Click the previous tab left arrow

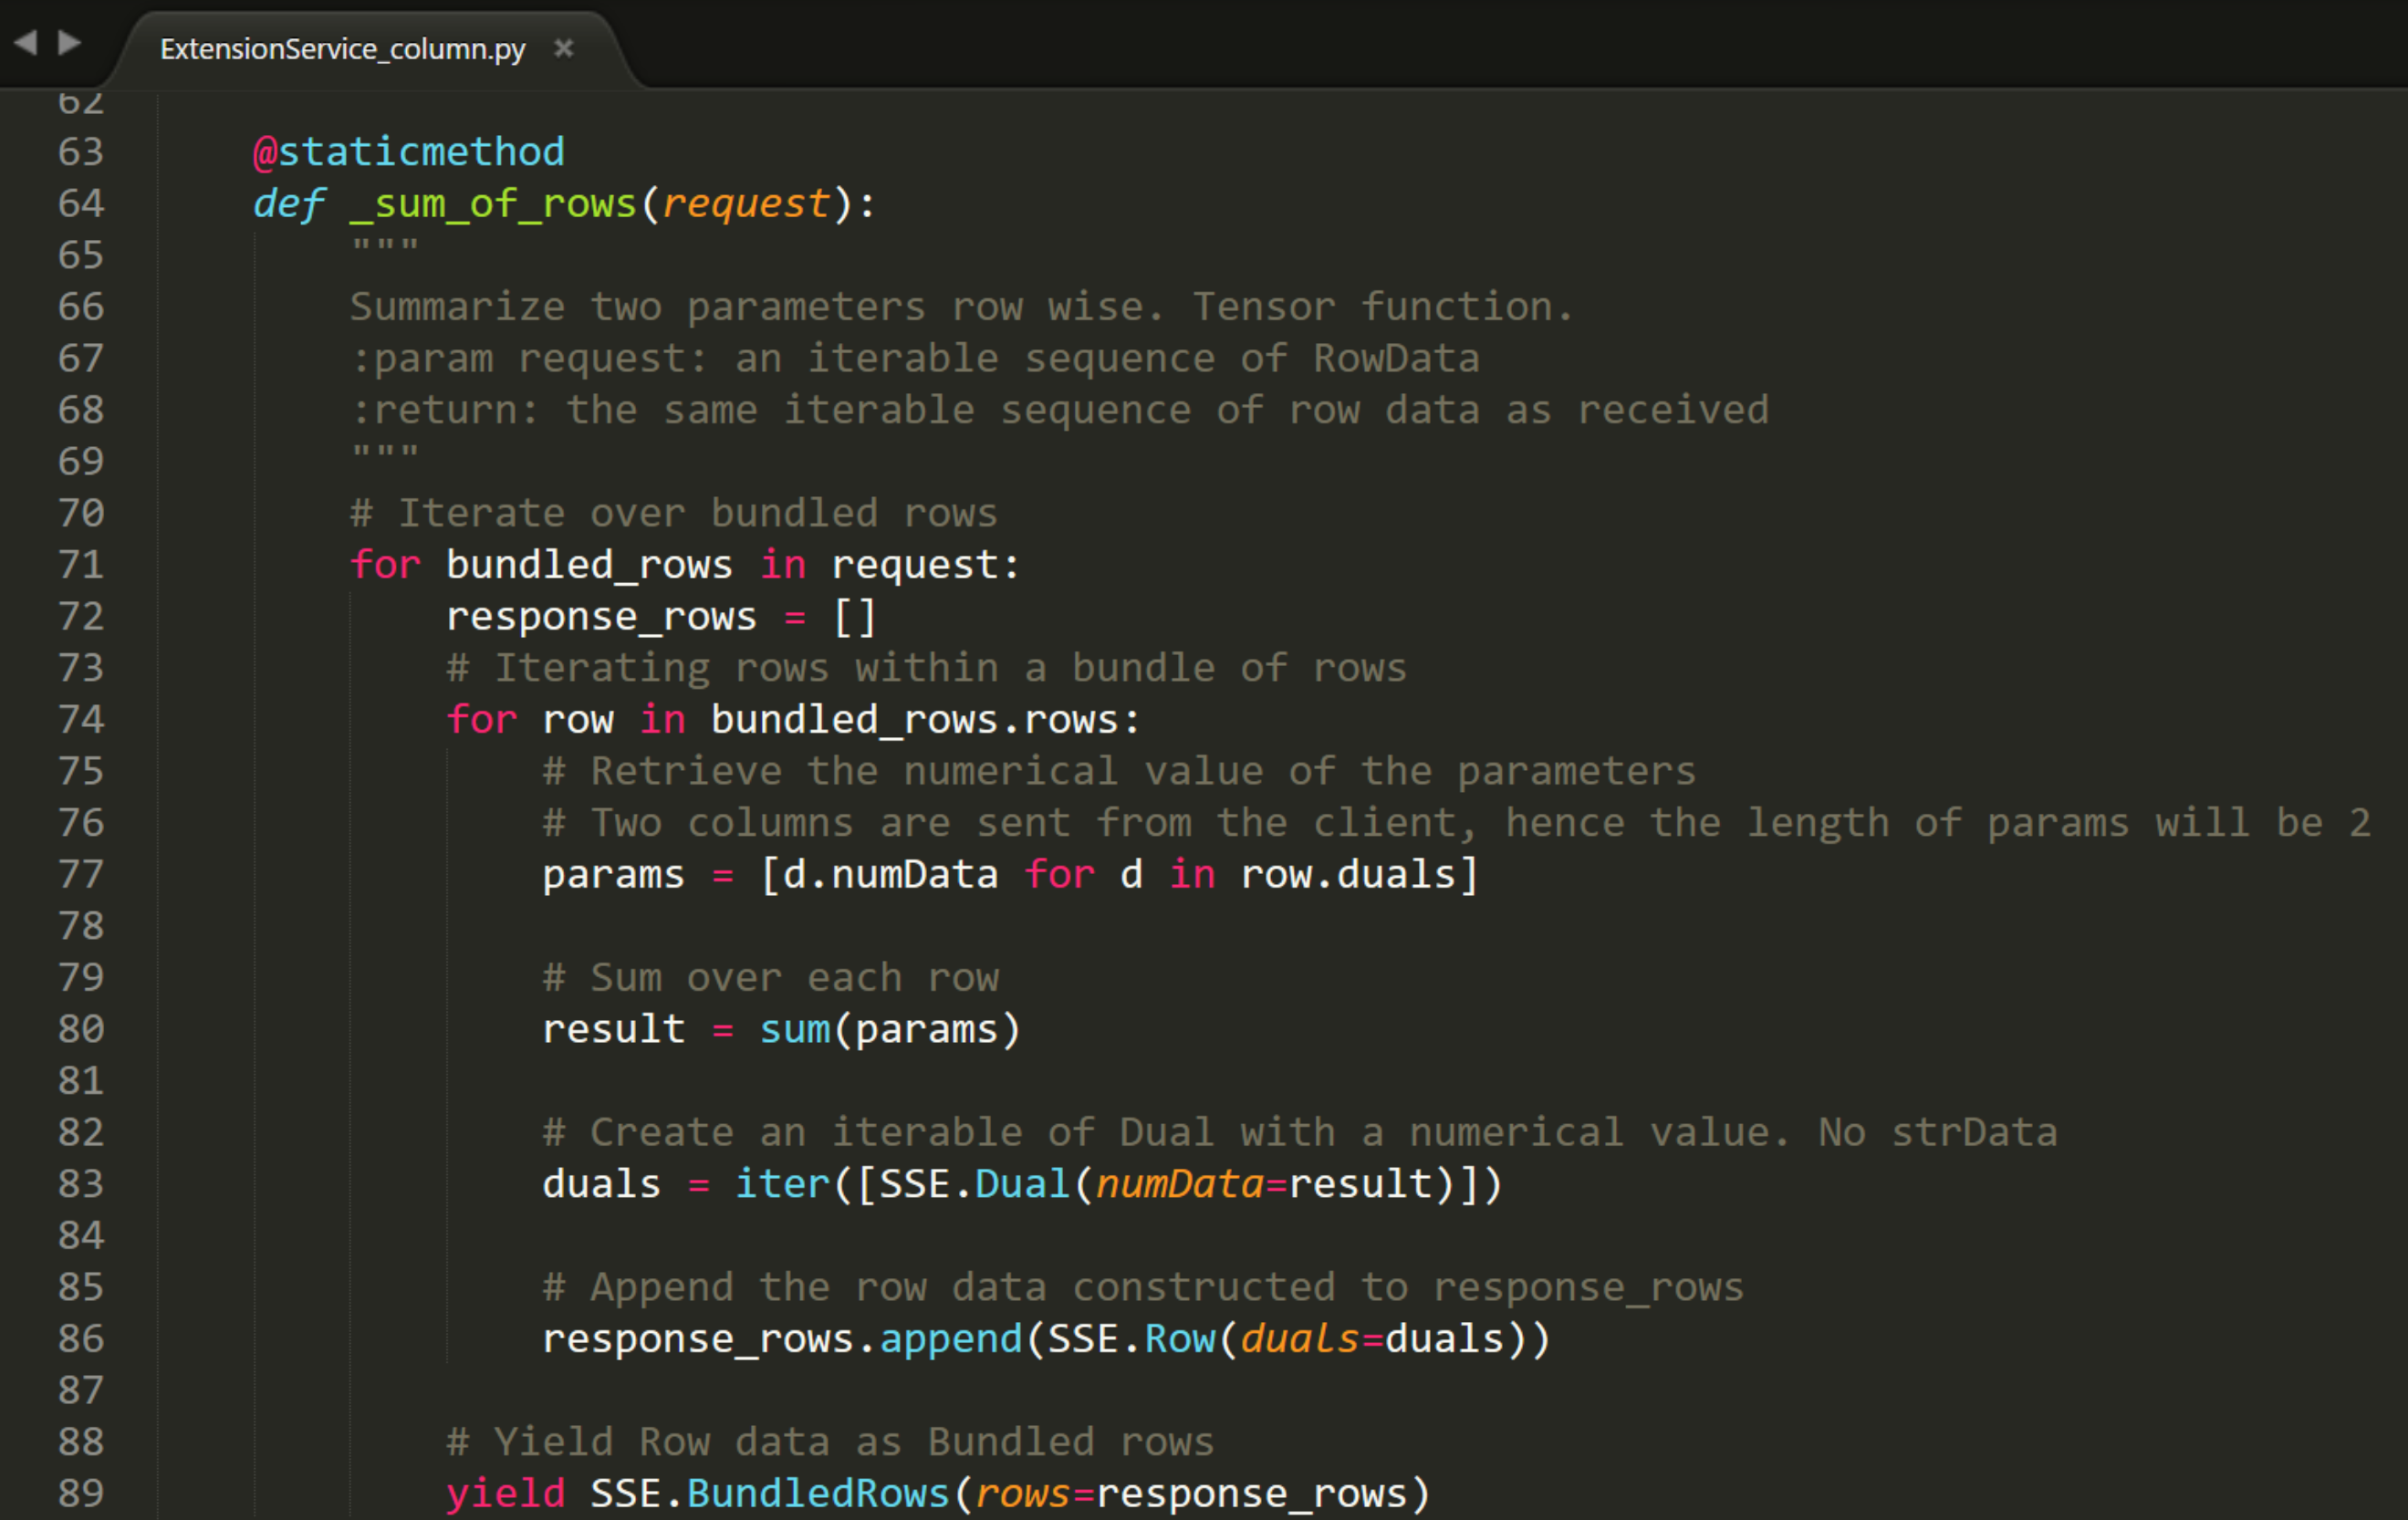[26, 42]
